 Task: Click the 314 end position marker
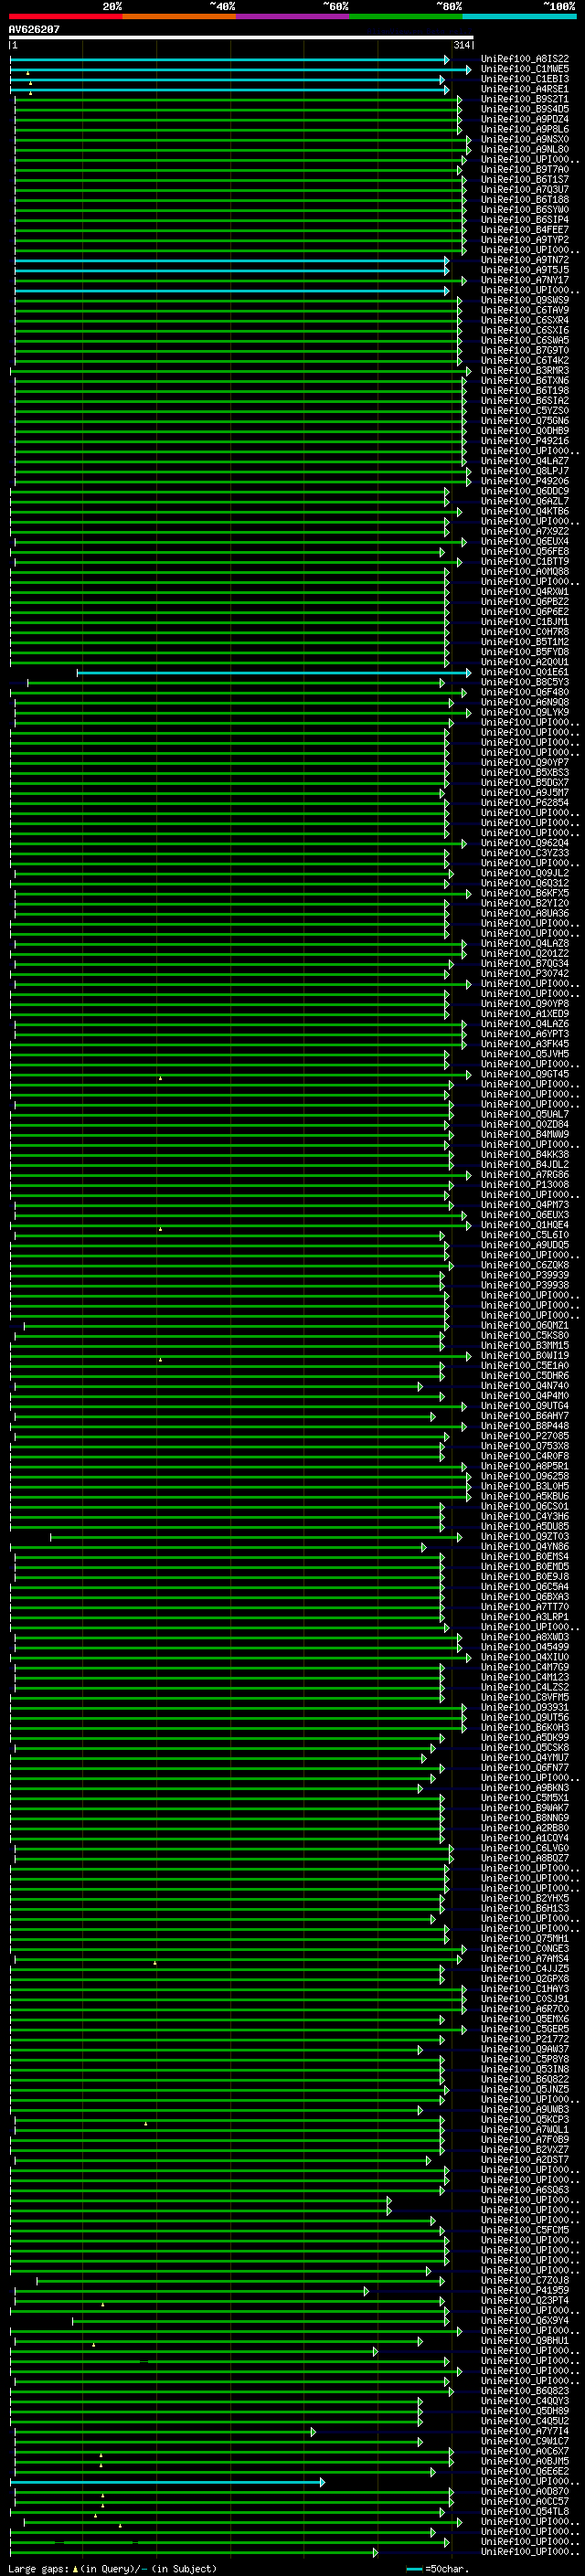tap(462, 45)
